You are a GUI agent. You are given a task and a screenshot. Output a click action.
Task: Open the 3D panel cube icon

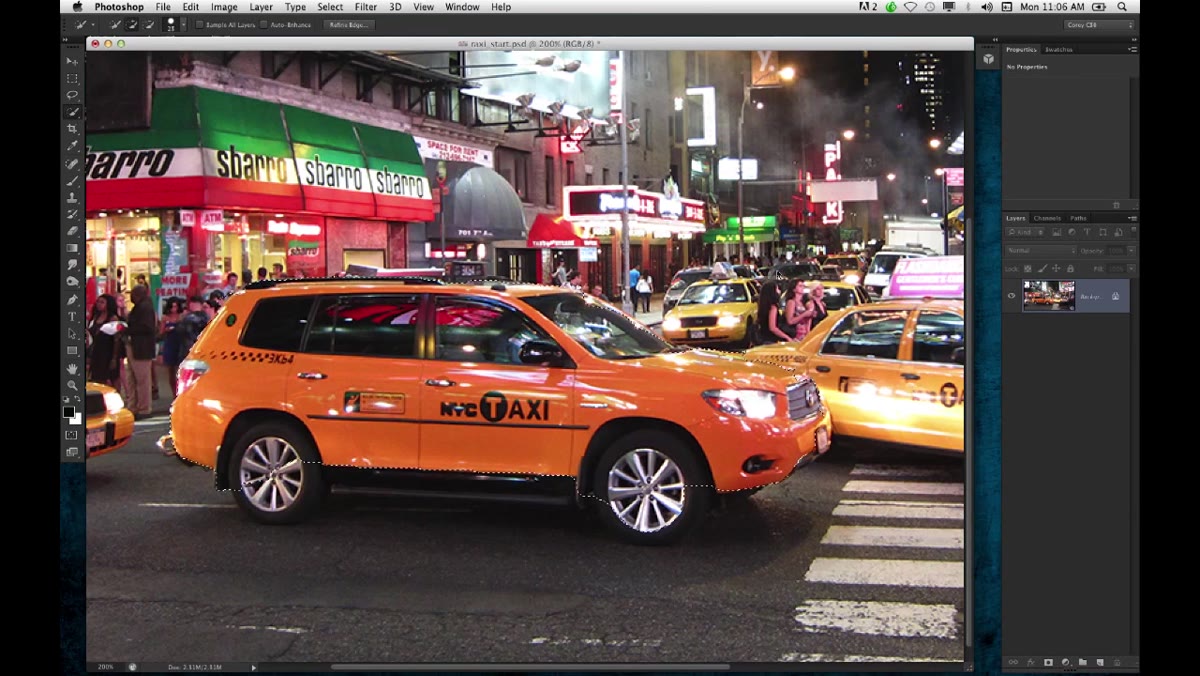coord(988,59)
